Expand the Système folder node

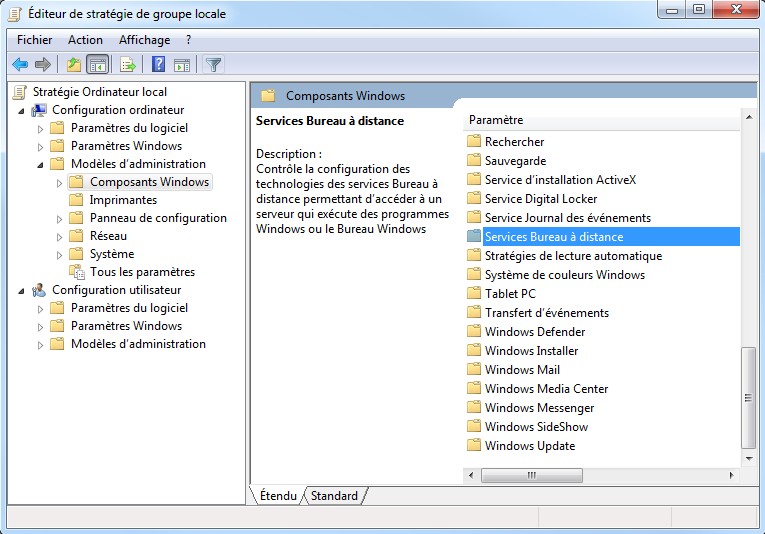59,255
